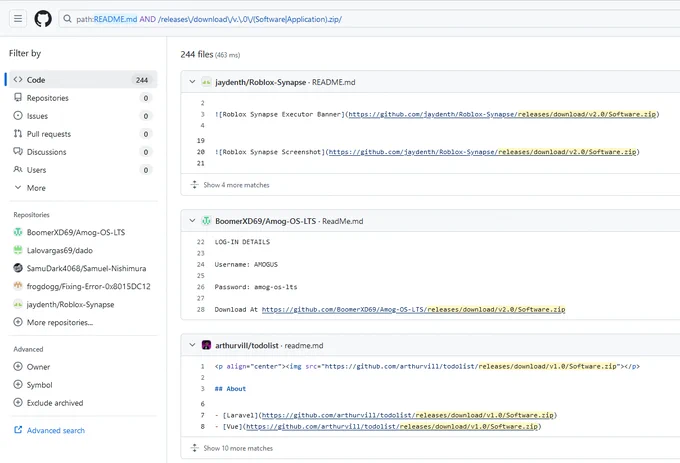
Task: Filter by jaydenth/Roblox-Synapse in sidebar
Action: (x=70, y=304)
